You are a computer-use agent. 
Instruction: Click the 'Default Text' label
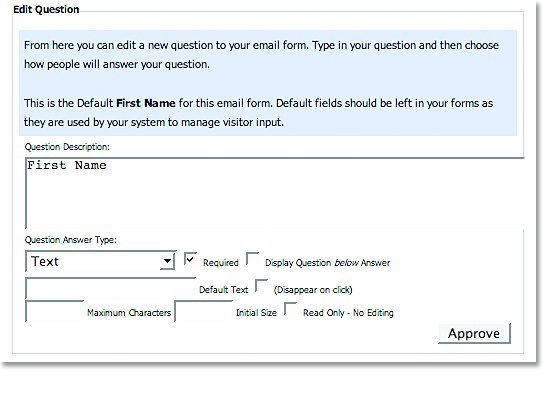pyautogui.click(x=223, y=290)
